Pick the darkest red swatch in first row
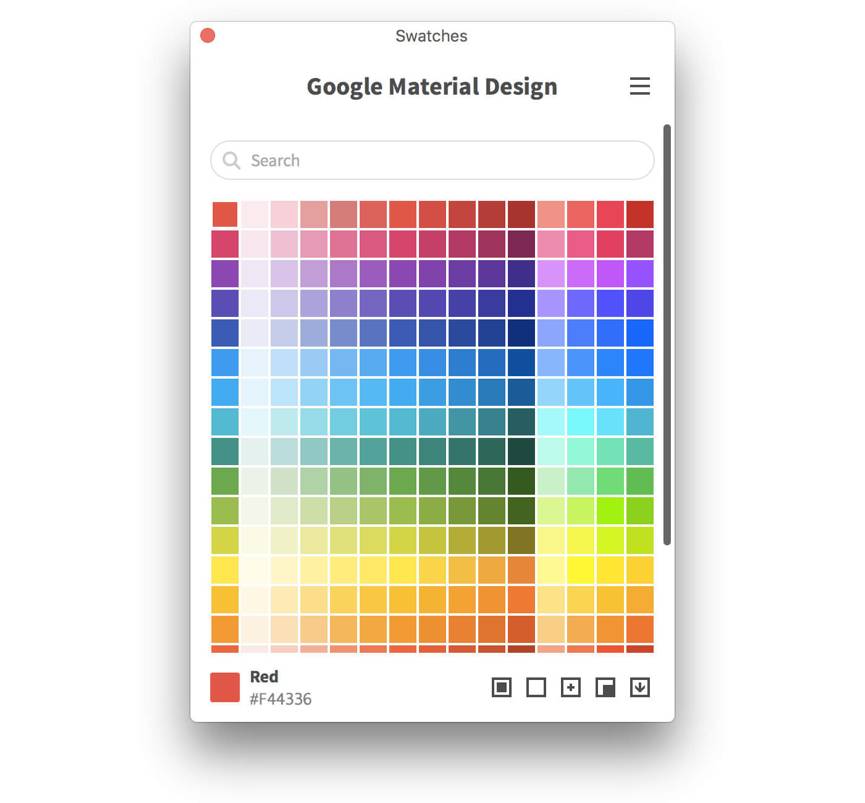The image size is (865, 803). coord(521,214)
